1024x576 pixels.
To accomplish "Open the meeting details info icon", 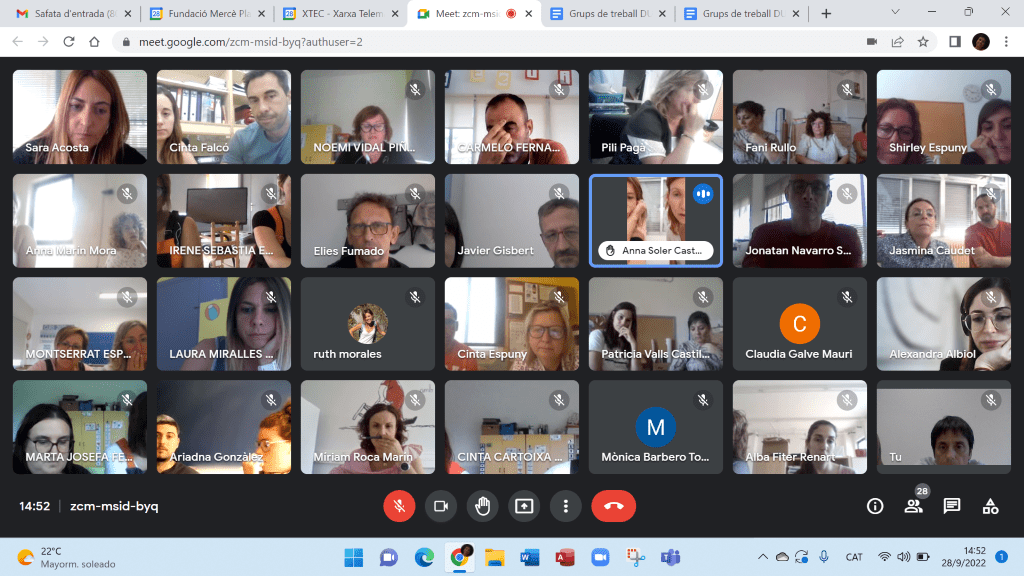I will tap(875, 506).
